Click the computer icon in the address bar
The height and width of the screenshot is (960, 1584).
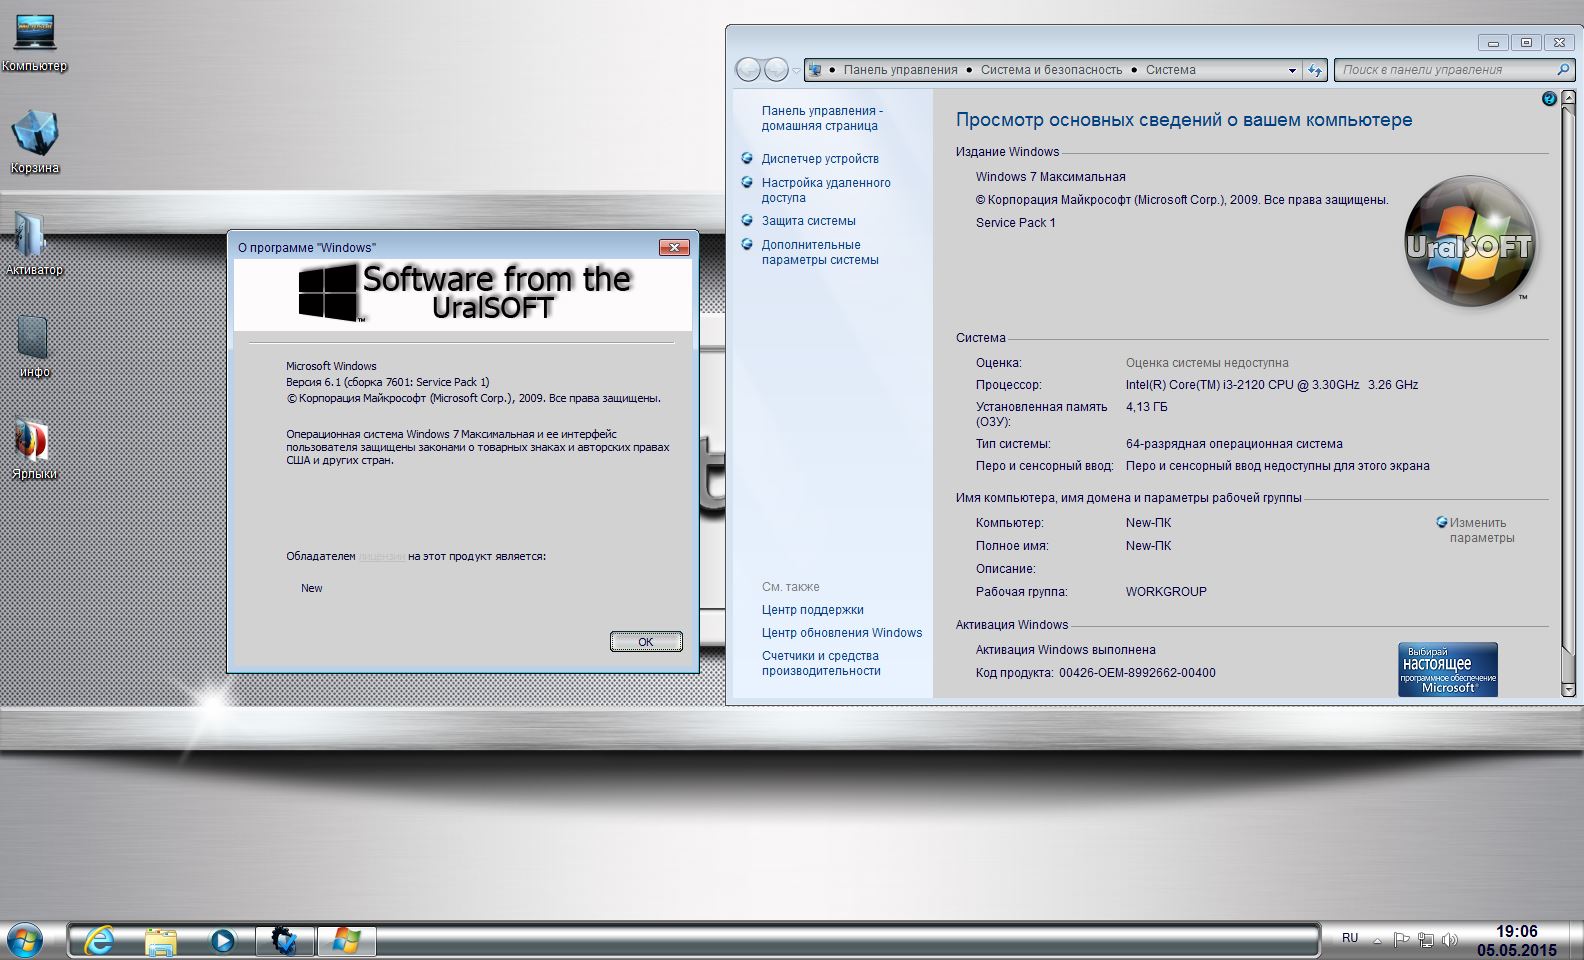click(815, 70)
